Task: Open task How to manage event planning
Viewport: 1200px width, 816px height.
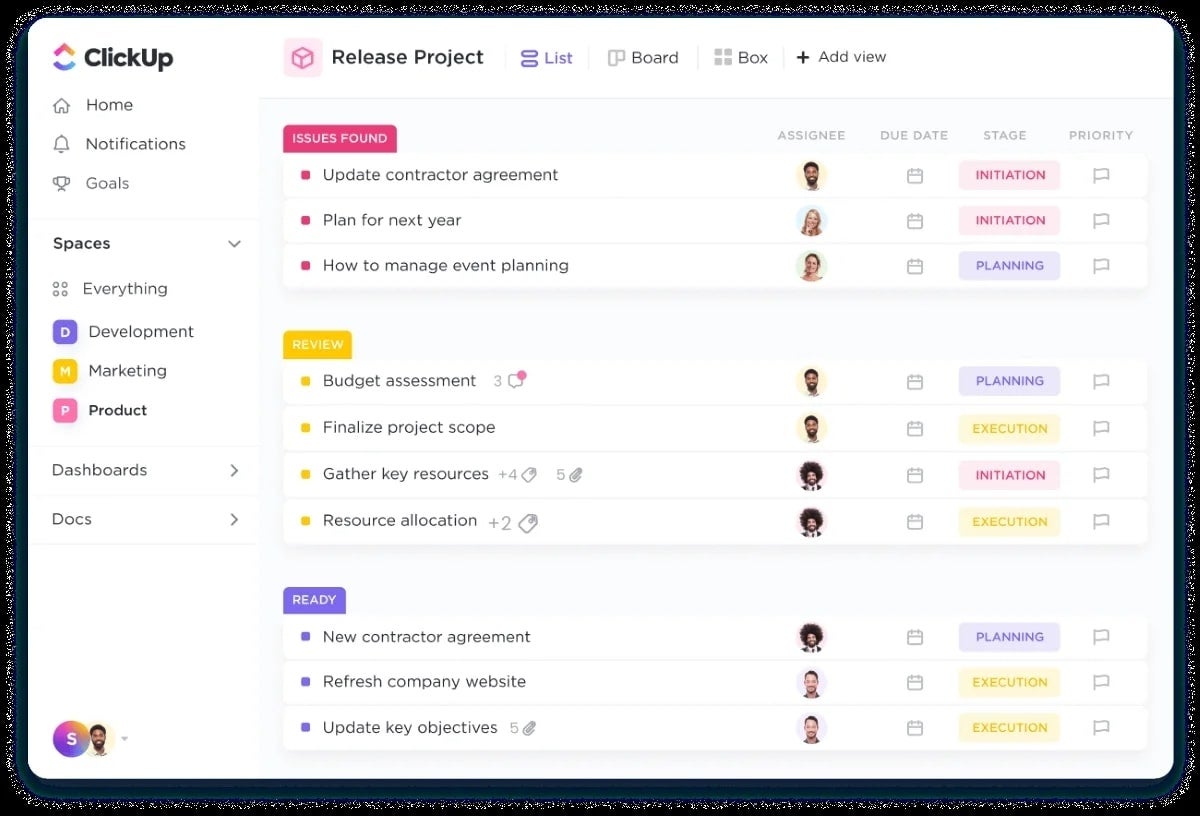Action: pos(445,266)
